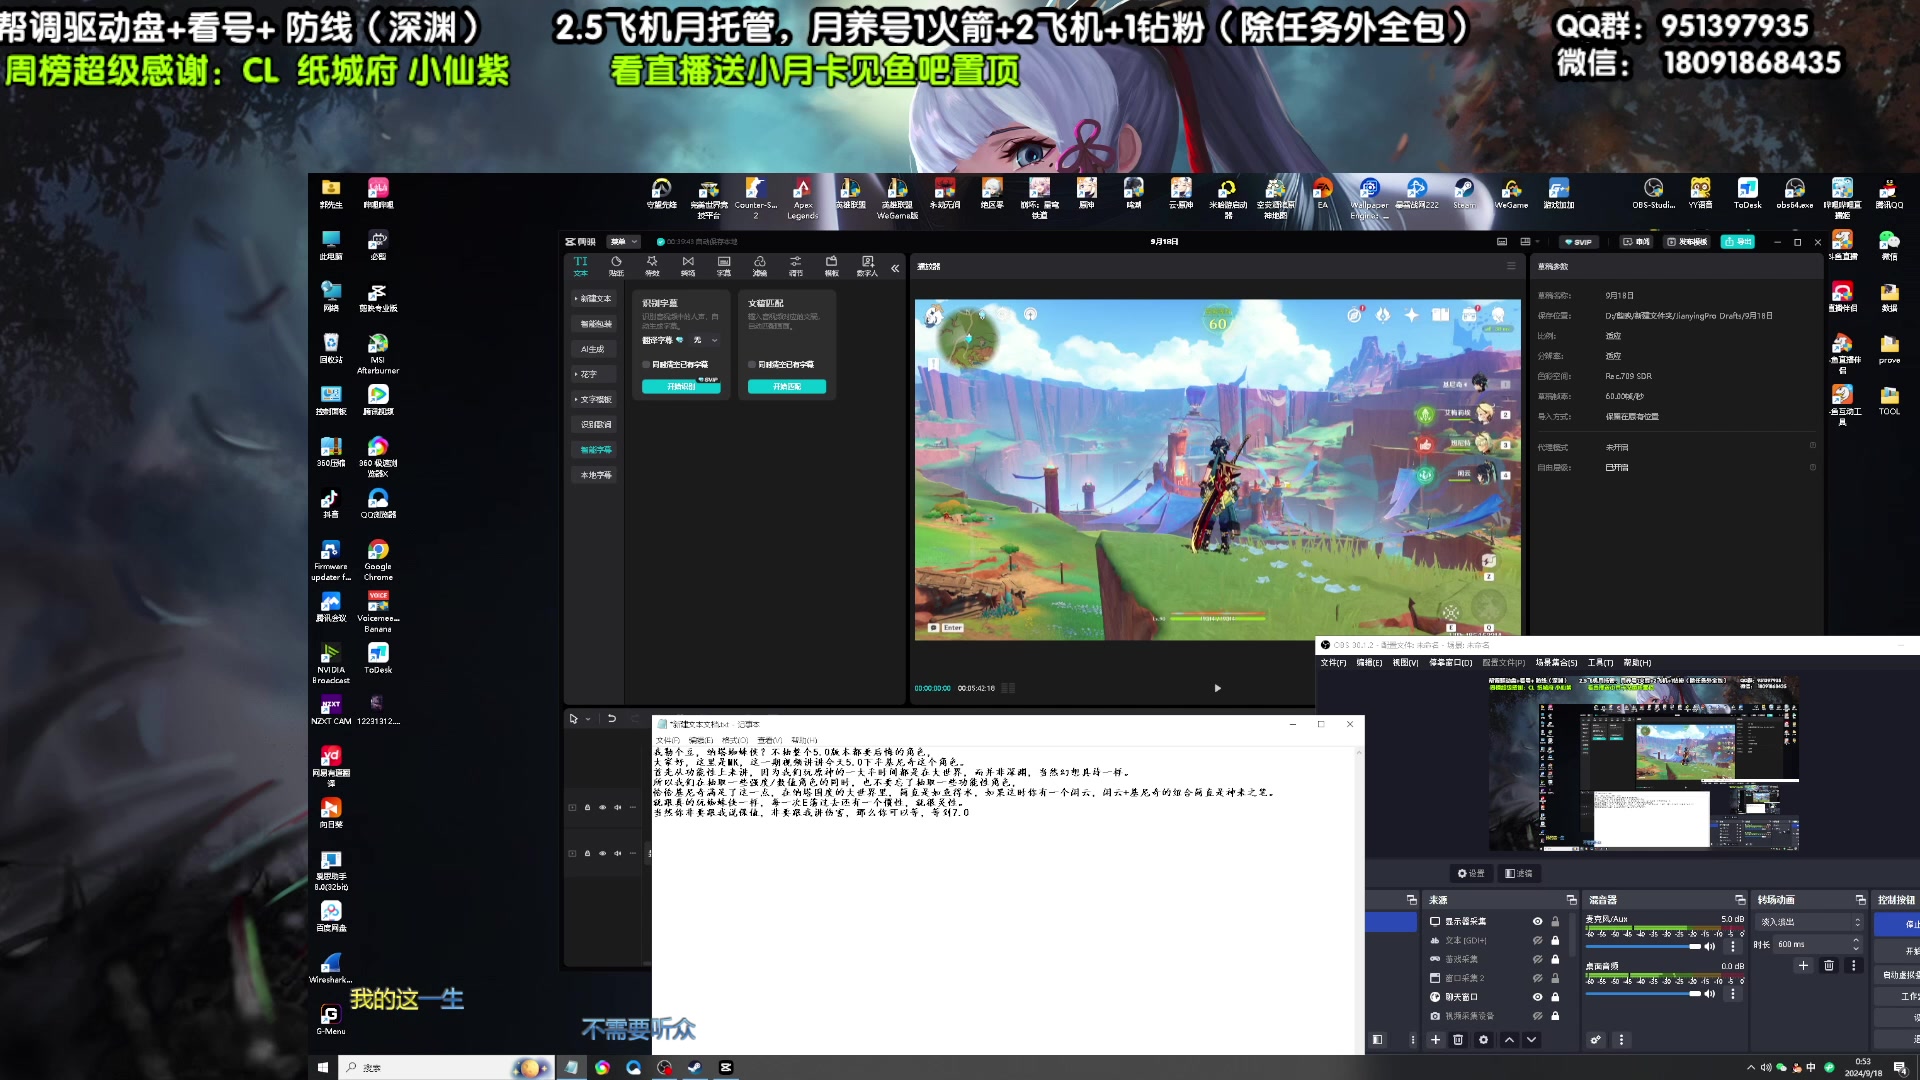1920x1080 pixels.
Task: Click the SVIP badge button in JianYing
Action: 1578,242
